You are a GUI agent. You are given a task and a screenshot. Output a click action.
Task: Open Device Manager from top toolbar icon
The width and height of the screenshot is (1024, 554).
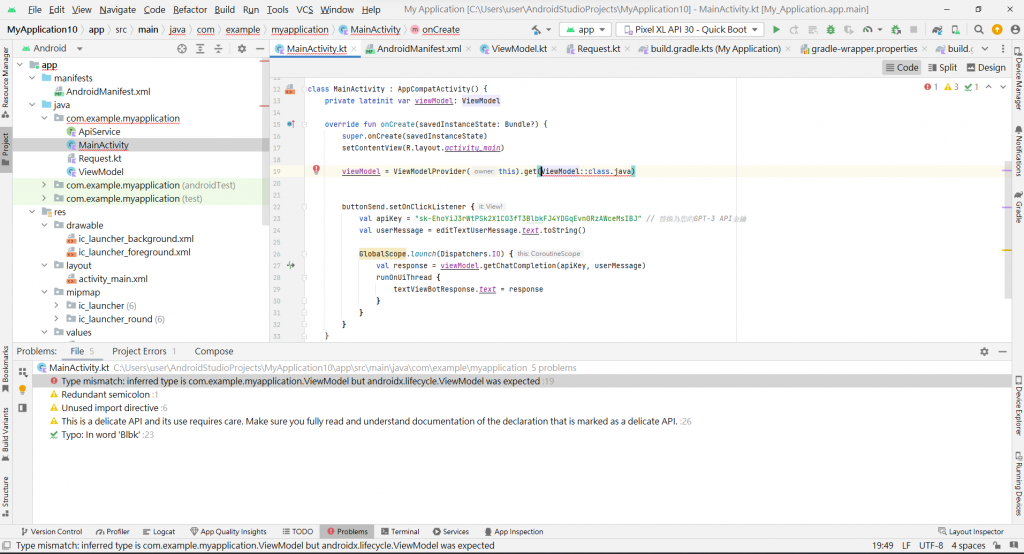pyautogui.click(x=955, y=29)
